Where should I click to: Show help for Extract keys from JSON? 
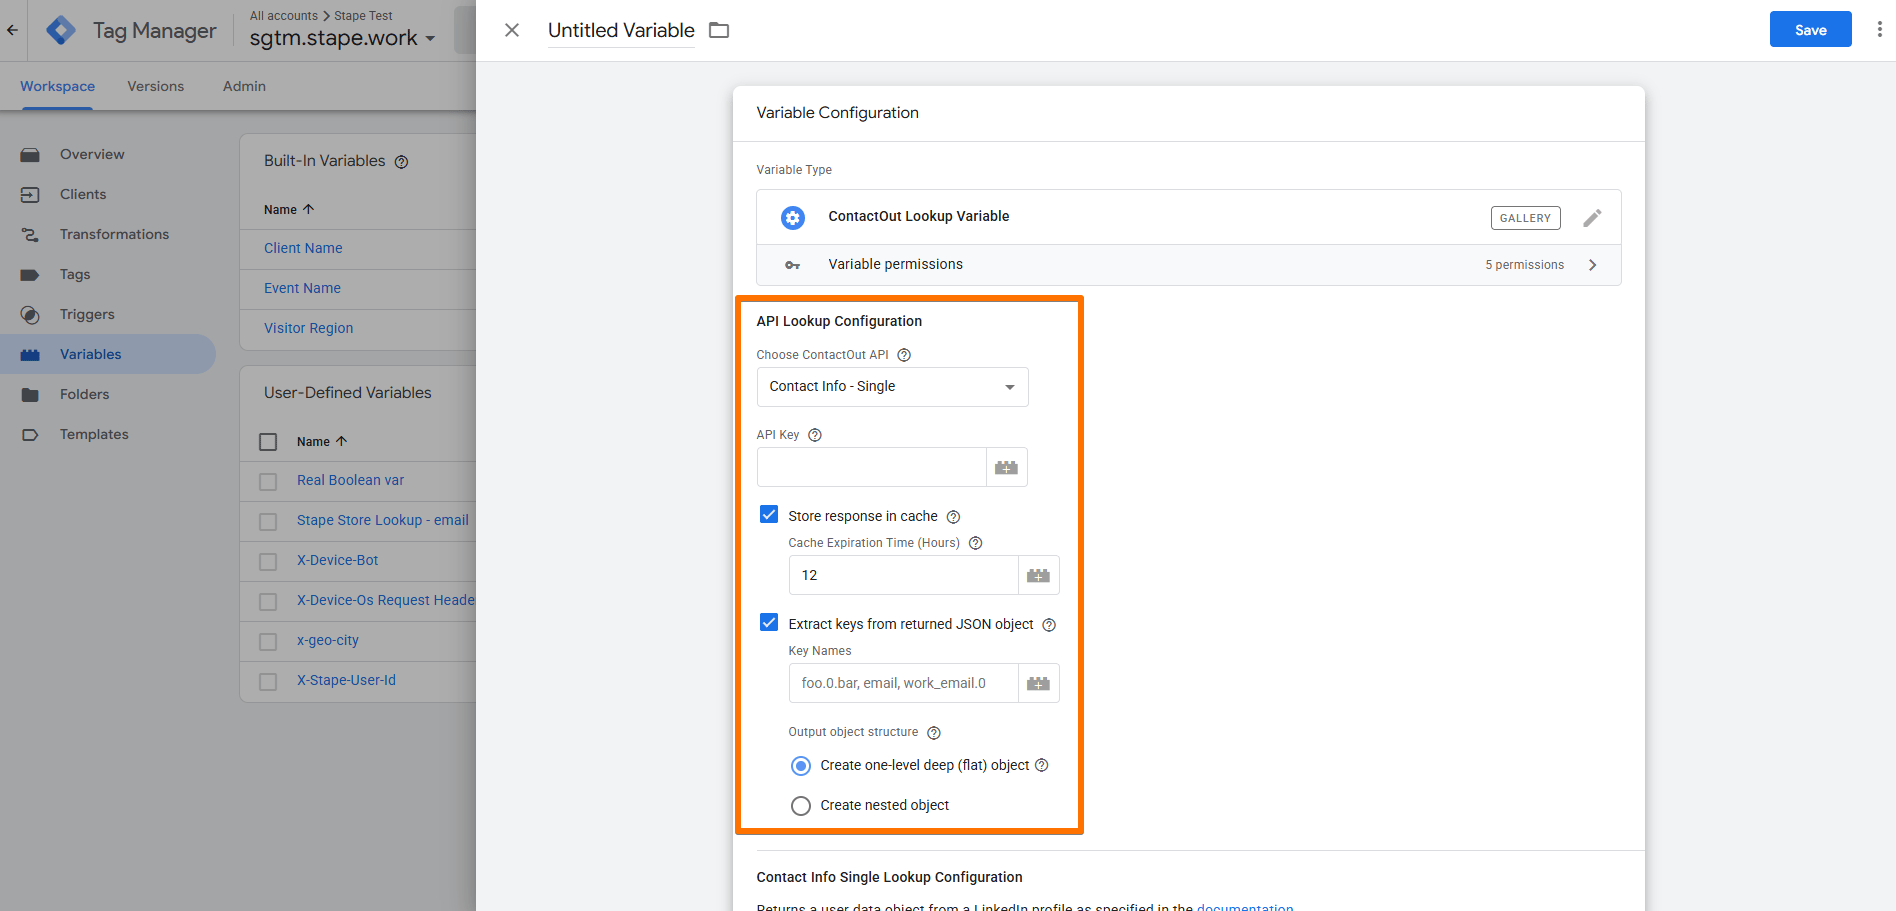coord(1049,625)
